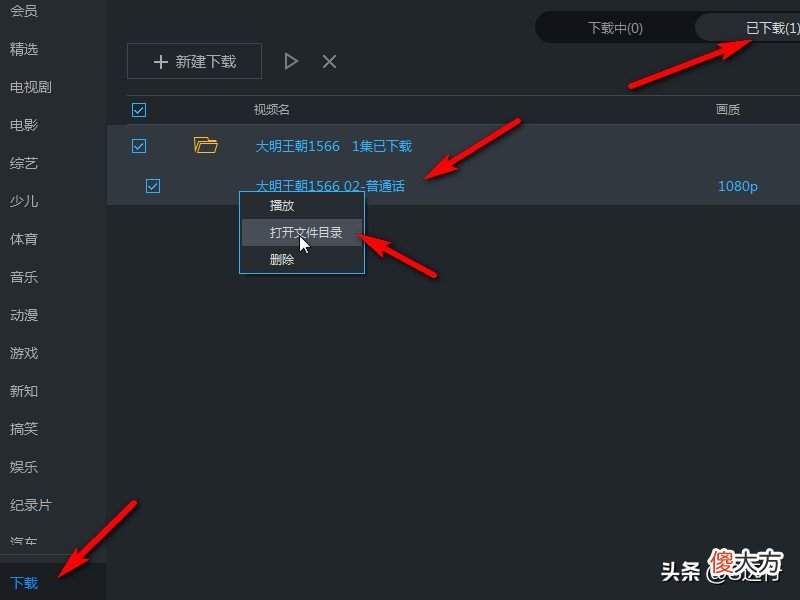Toggle the select-all checkbox beside 视频名
This screenshot has width=800, height=600.
[139, 110]
